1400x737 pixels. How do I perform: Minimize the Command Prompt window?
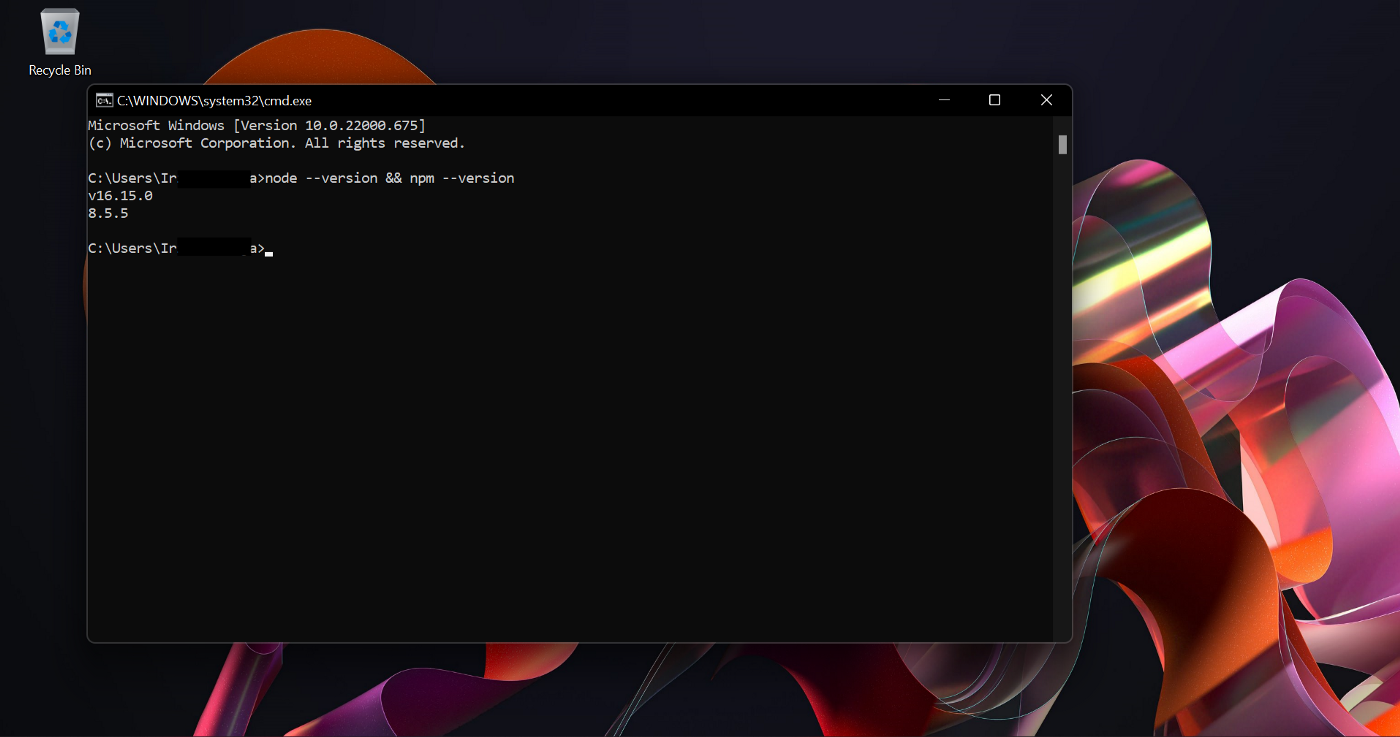click(x=944, y=100)
